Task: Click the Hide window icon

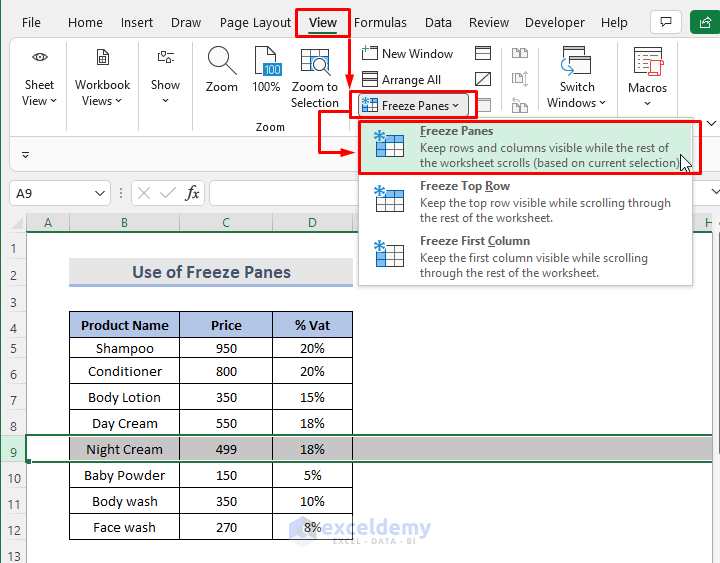Action: (x=483, y=79)
